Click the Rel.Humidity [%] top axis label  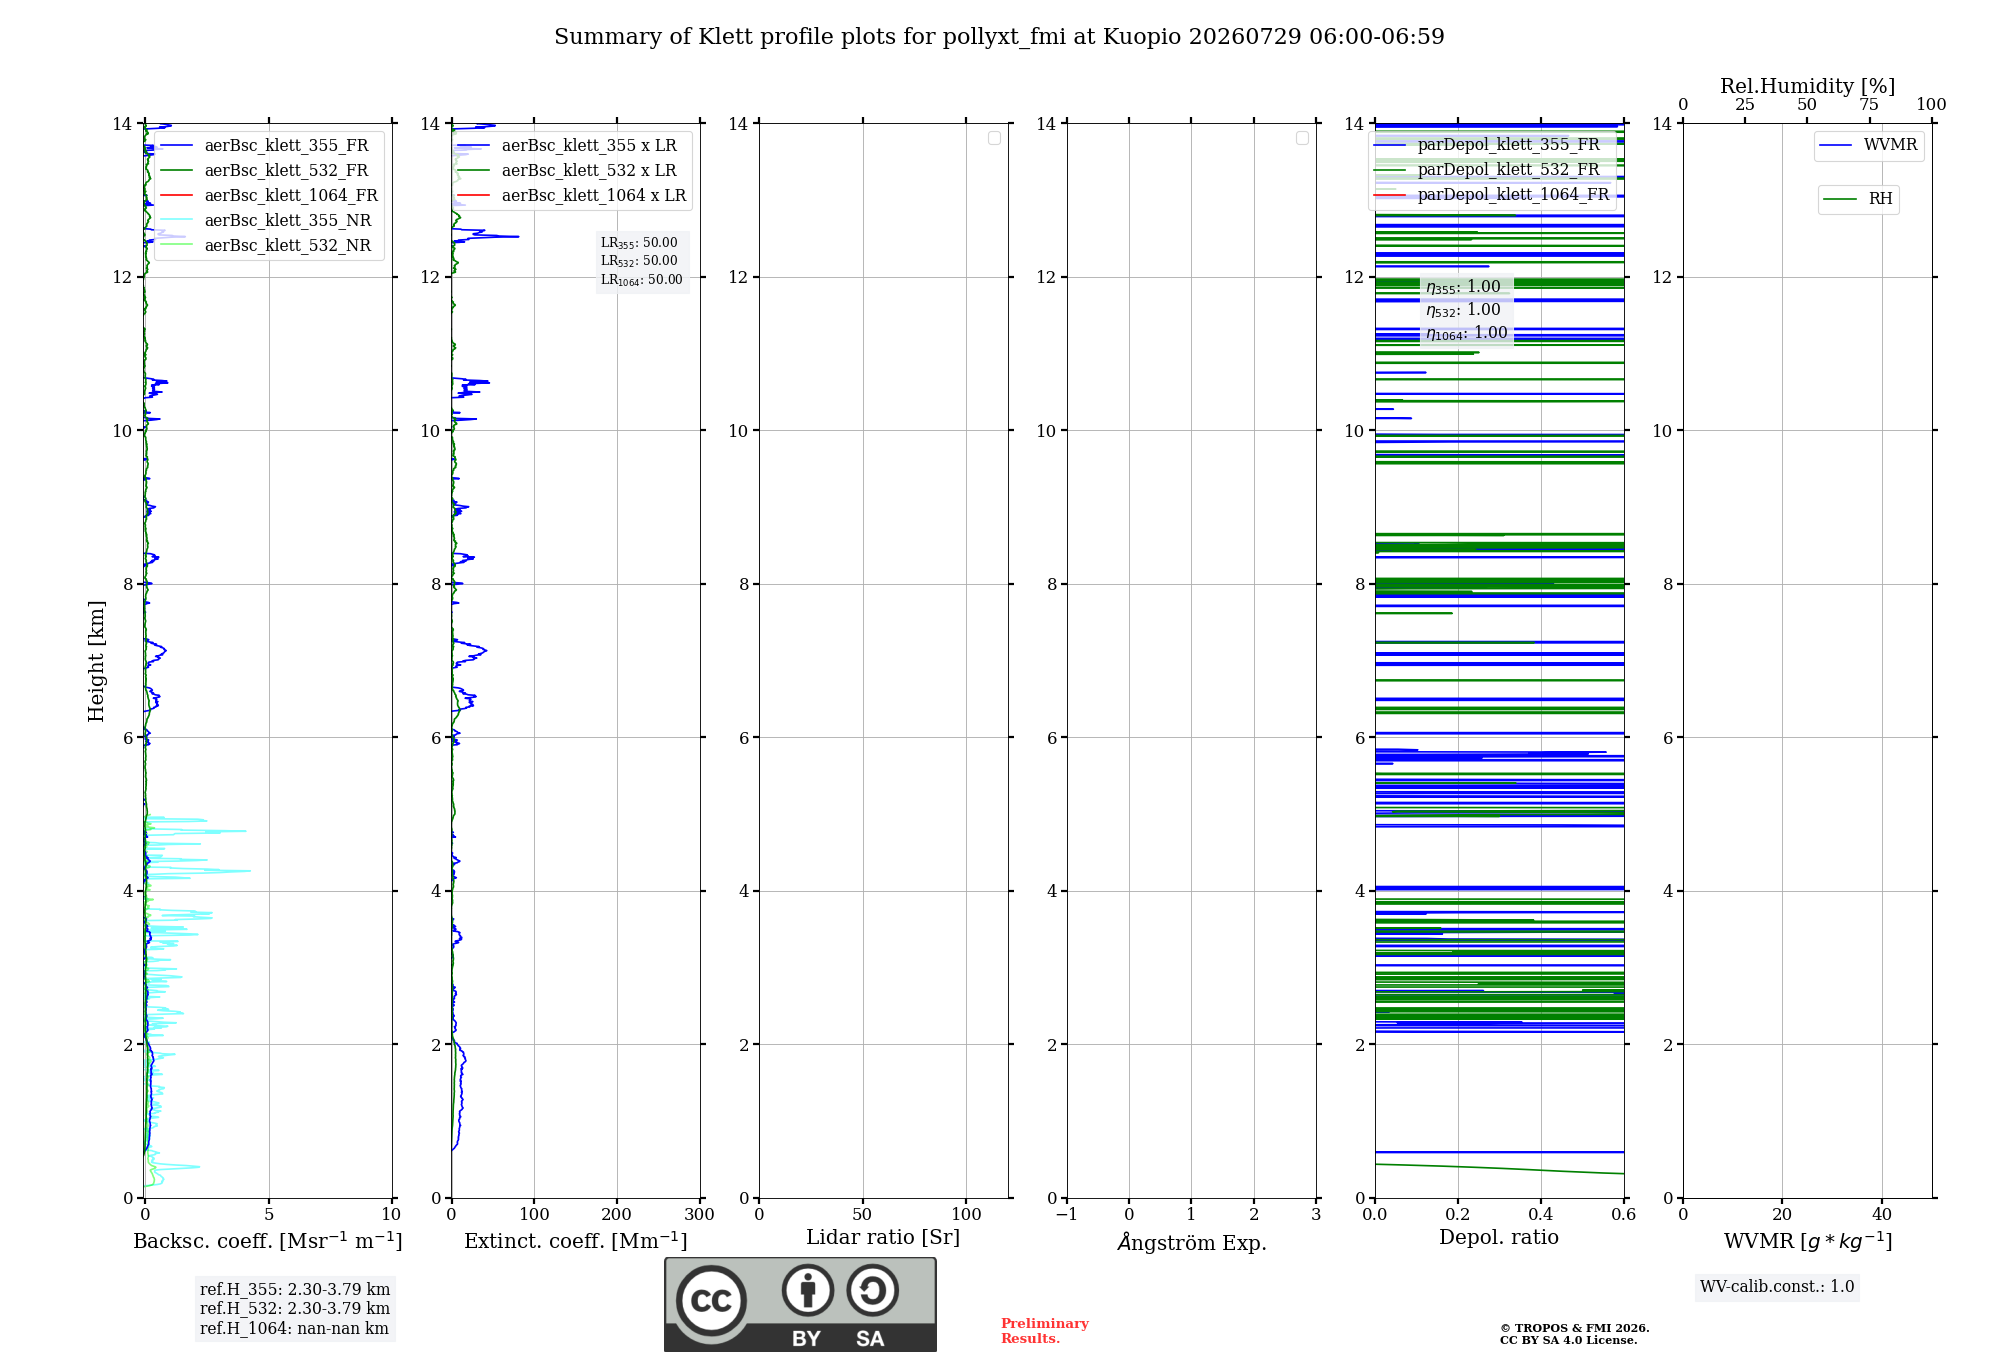[x=1808, y=86]
